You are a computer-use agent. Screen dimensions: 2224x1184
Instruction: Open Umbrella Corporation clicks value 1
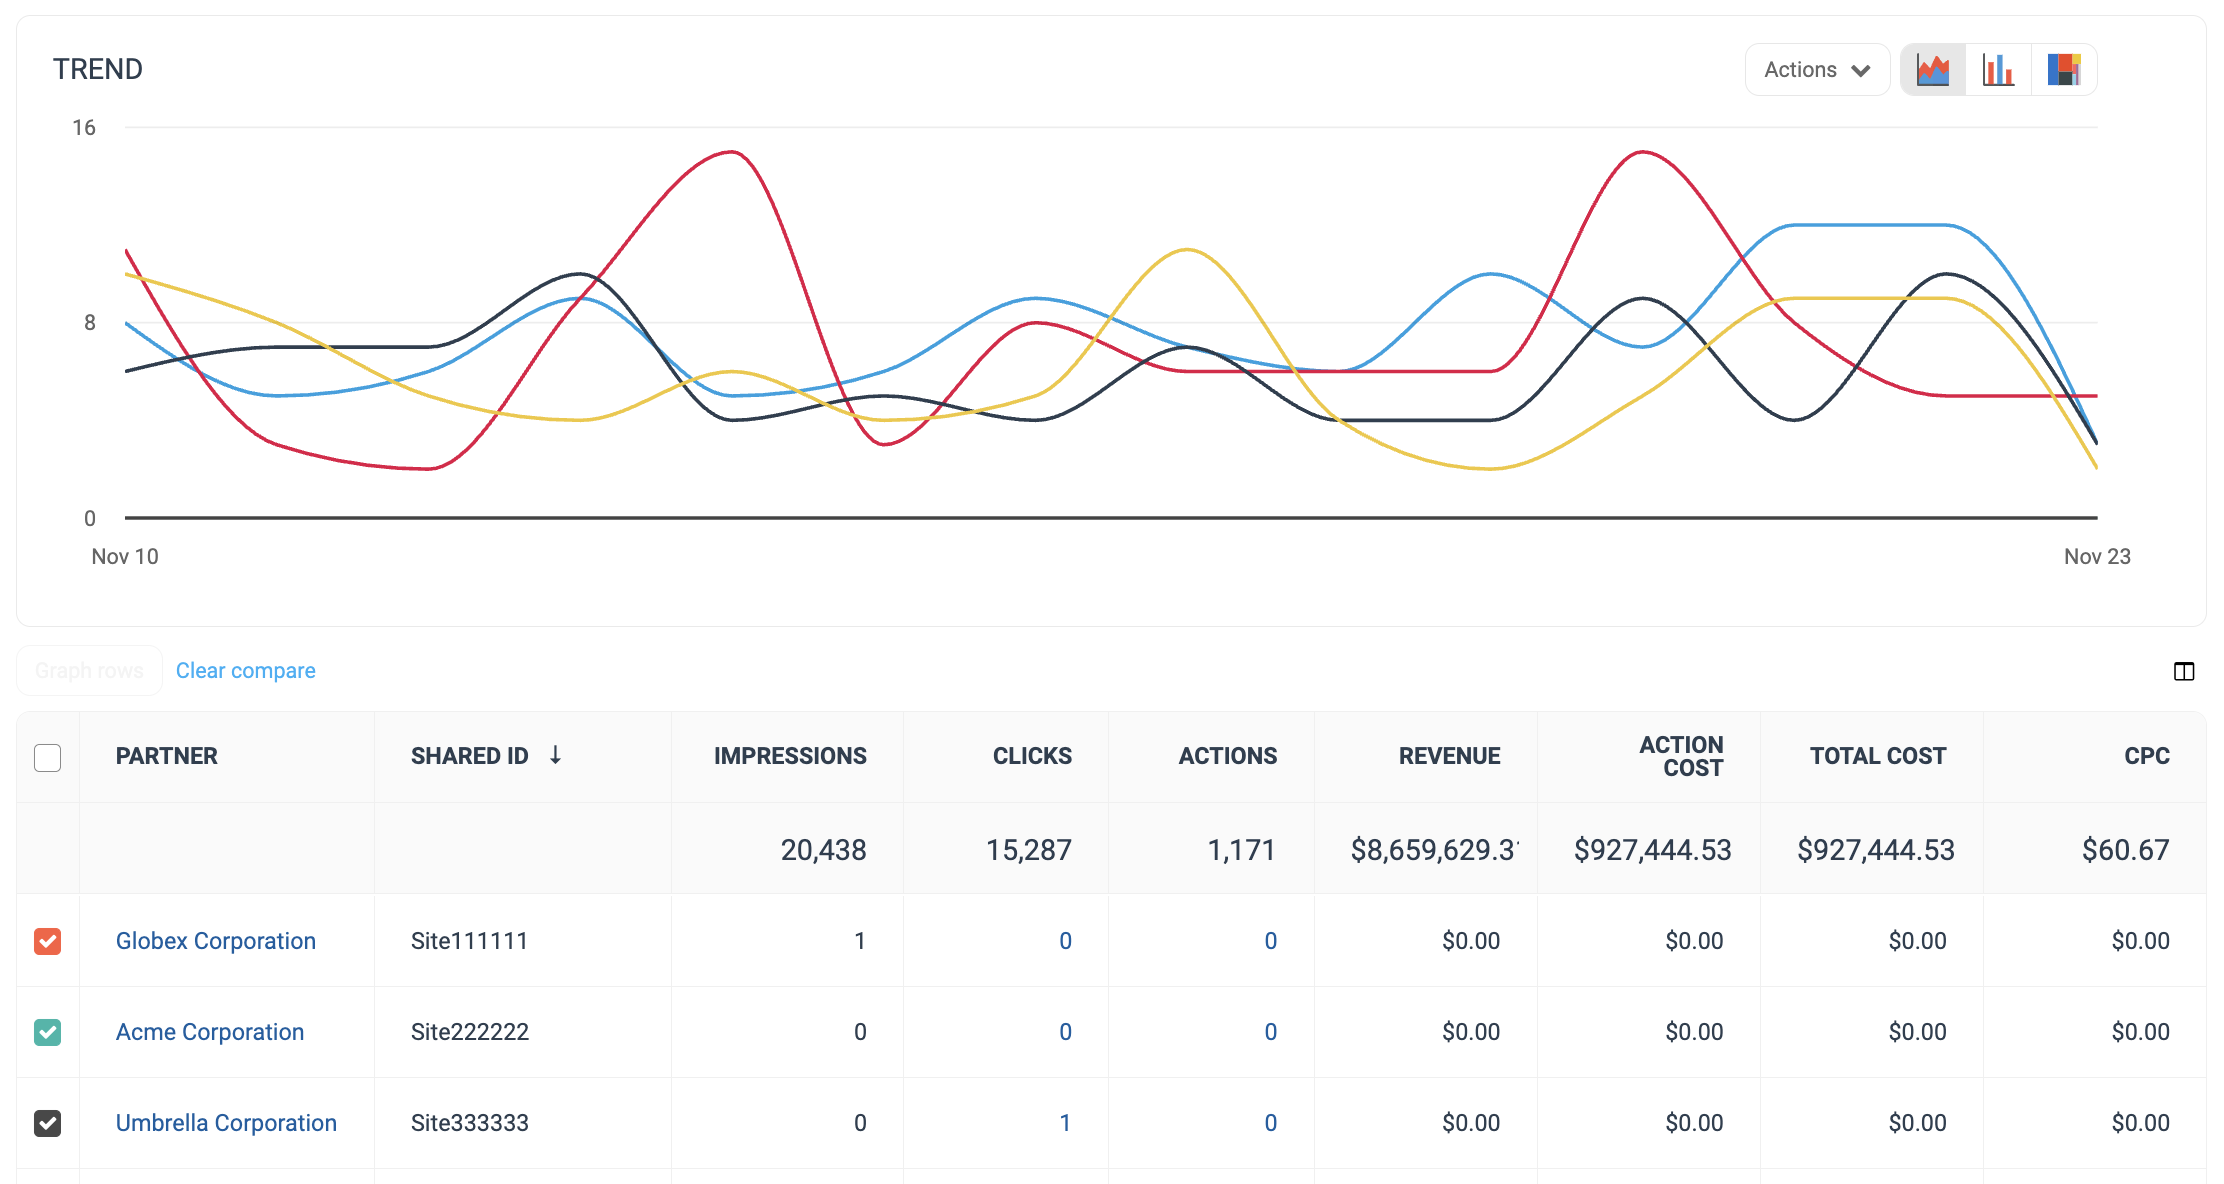tap(1065, 1123)
